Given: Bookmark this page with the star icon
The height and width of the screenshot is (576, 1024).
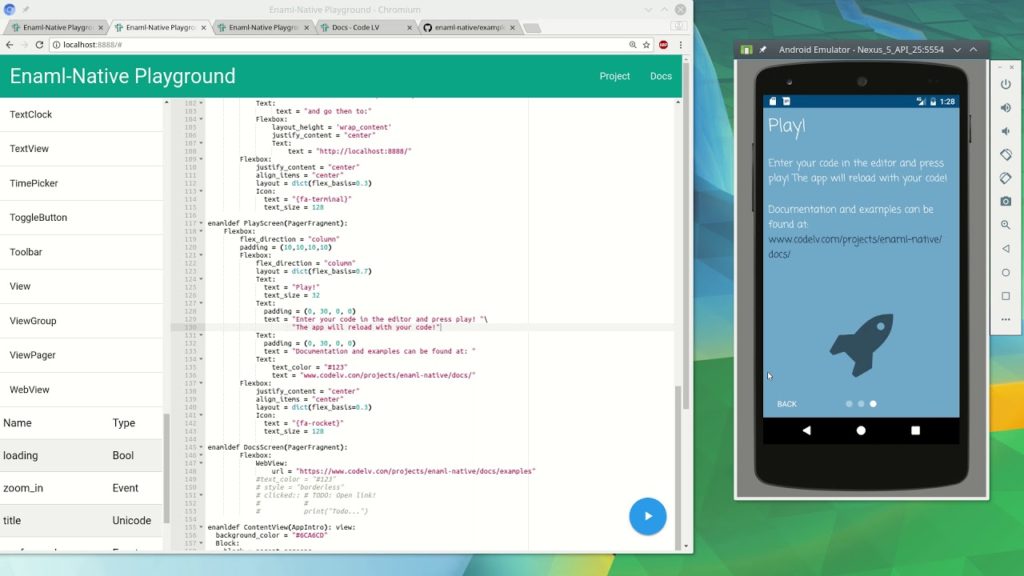Looking at the screenshot, I should tap(647, 44).
